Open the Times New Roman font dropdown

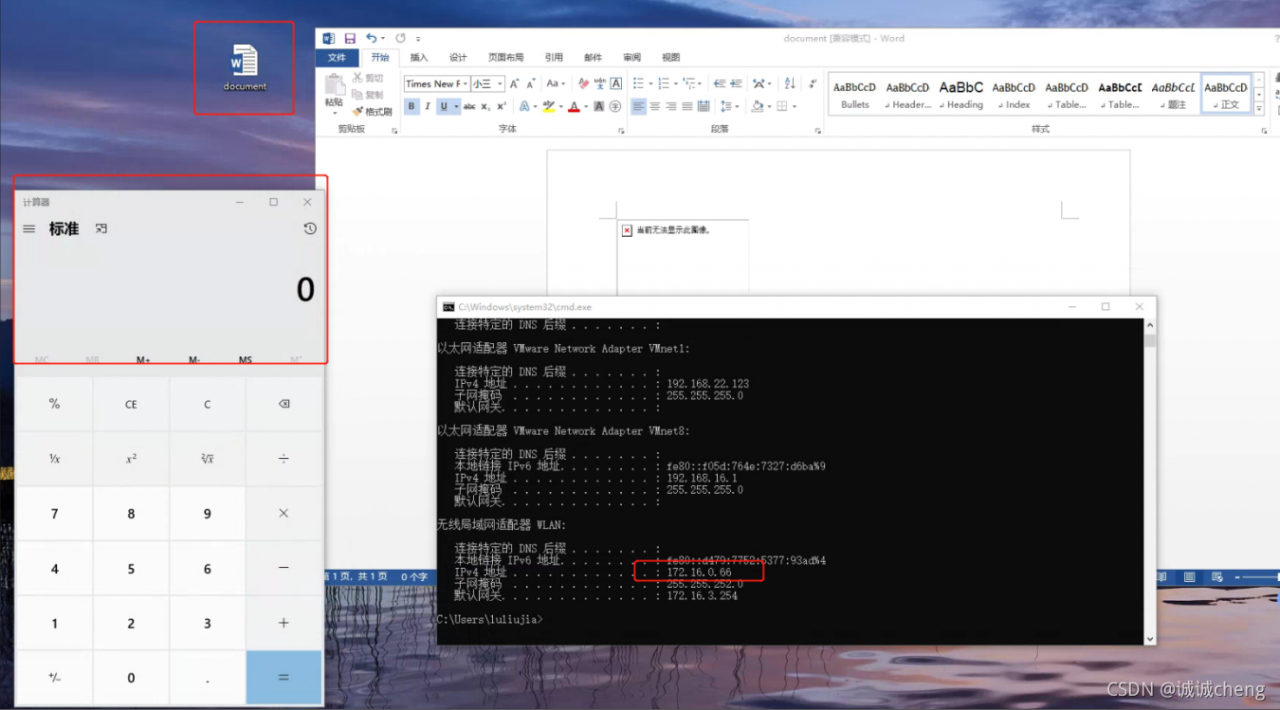465,84
